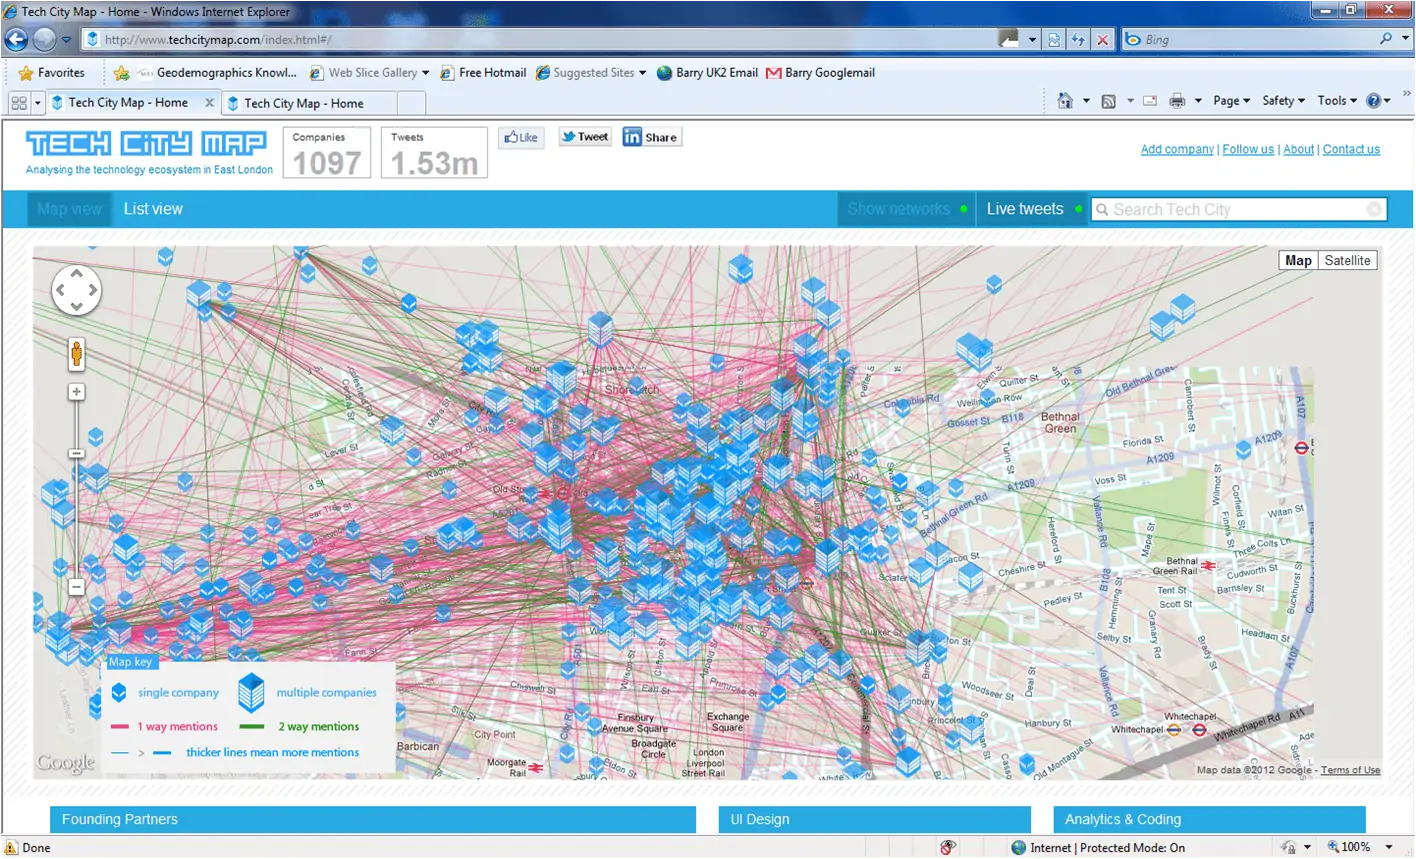Click the Home page icon in command bar

pyautogui.click(x=1065, y=100)
